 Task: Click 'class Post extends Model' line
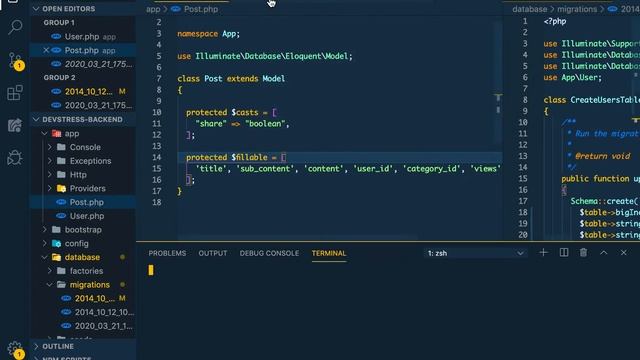coord(231,79)
